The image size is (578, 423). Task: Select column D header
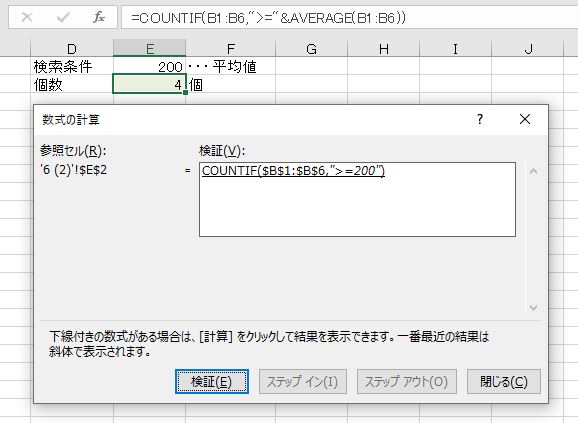[72, 49]
